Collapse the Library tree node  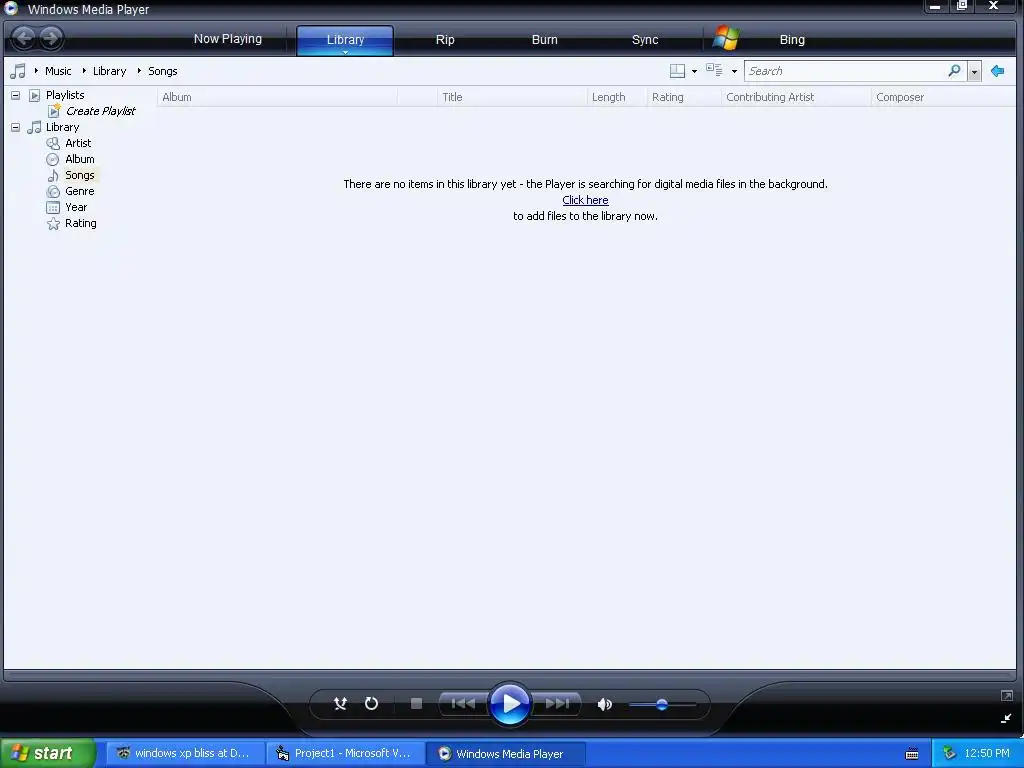[16, 127]
